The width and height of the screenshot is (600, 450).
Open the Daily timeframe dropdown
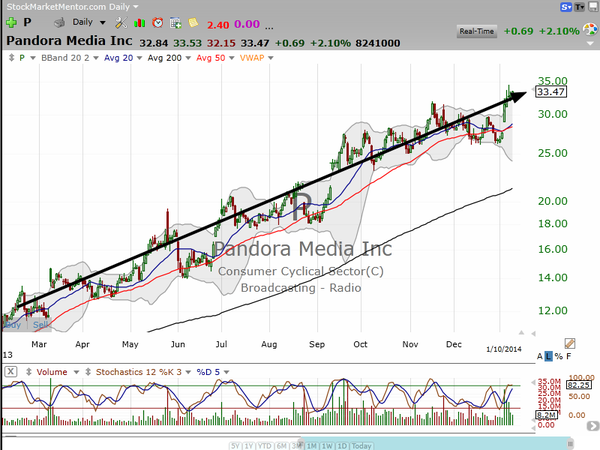click(103, 23)
